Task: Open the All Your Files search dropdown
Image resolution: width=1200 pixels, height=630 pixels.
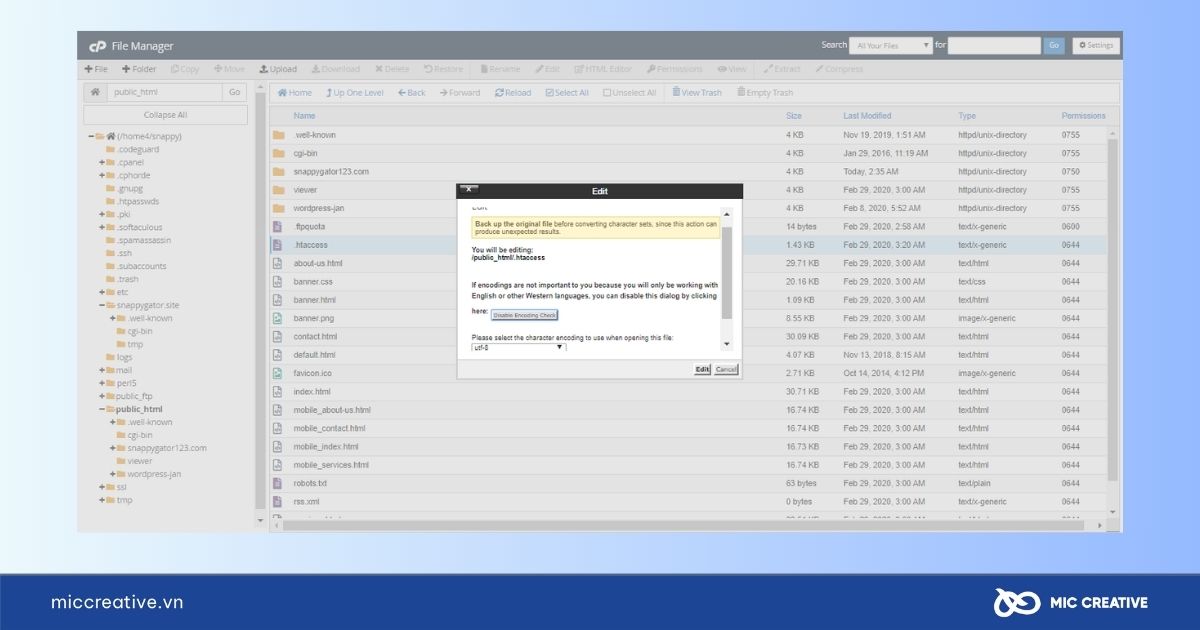Action: [x=890, y=46]
